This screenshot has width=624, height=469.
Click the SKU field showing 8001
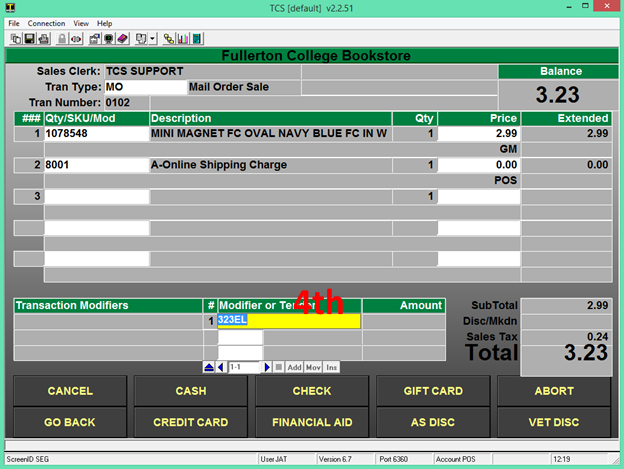[x=97, y=165]
